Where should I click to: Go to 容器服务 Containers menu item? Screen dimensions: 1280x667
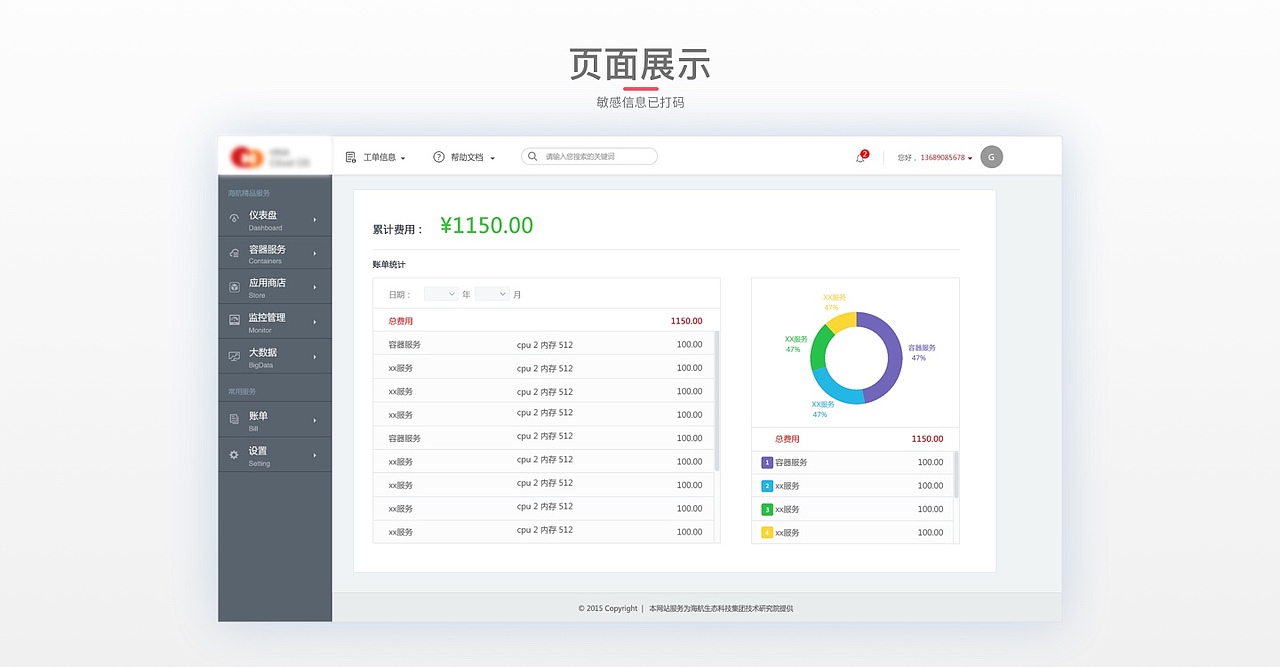click(x=275, y=253)
